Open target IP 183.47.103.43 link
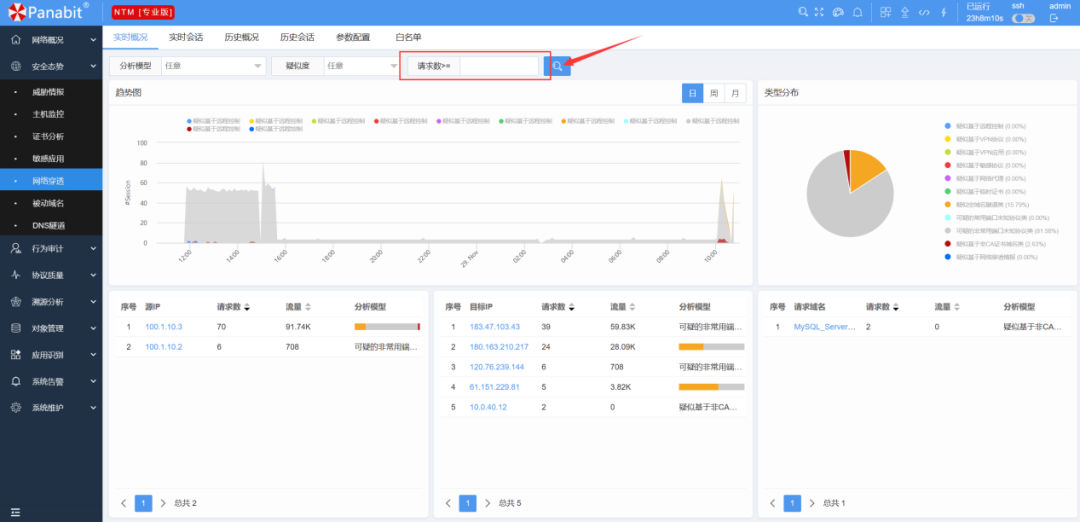Viewport: 1080px width, 522px height. click(x=495, y=327)
